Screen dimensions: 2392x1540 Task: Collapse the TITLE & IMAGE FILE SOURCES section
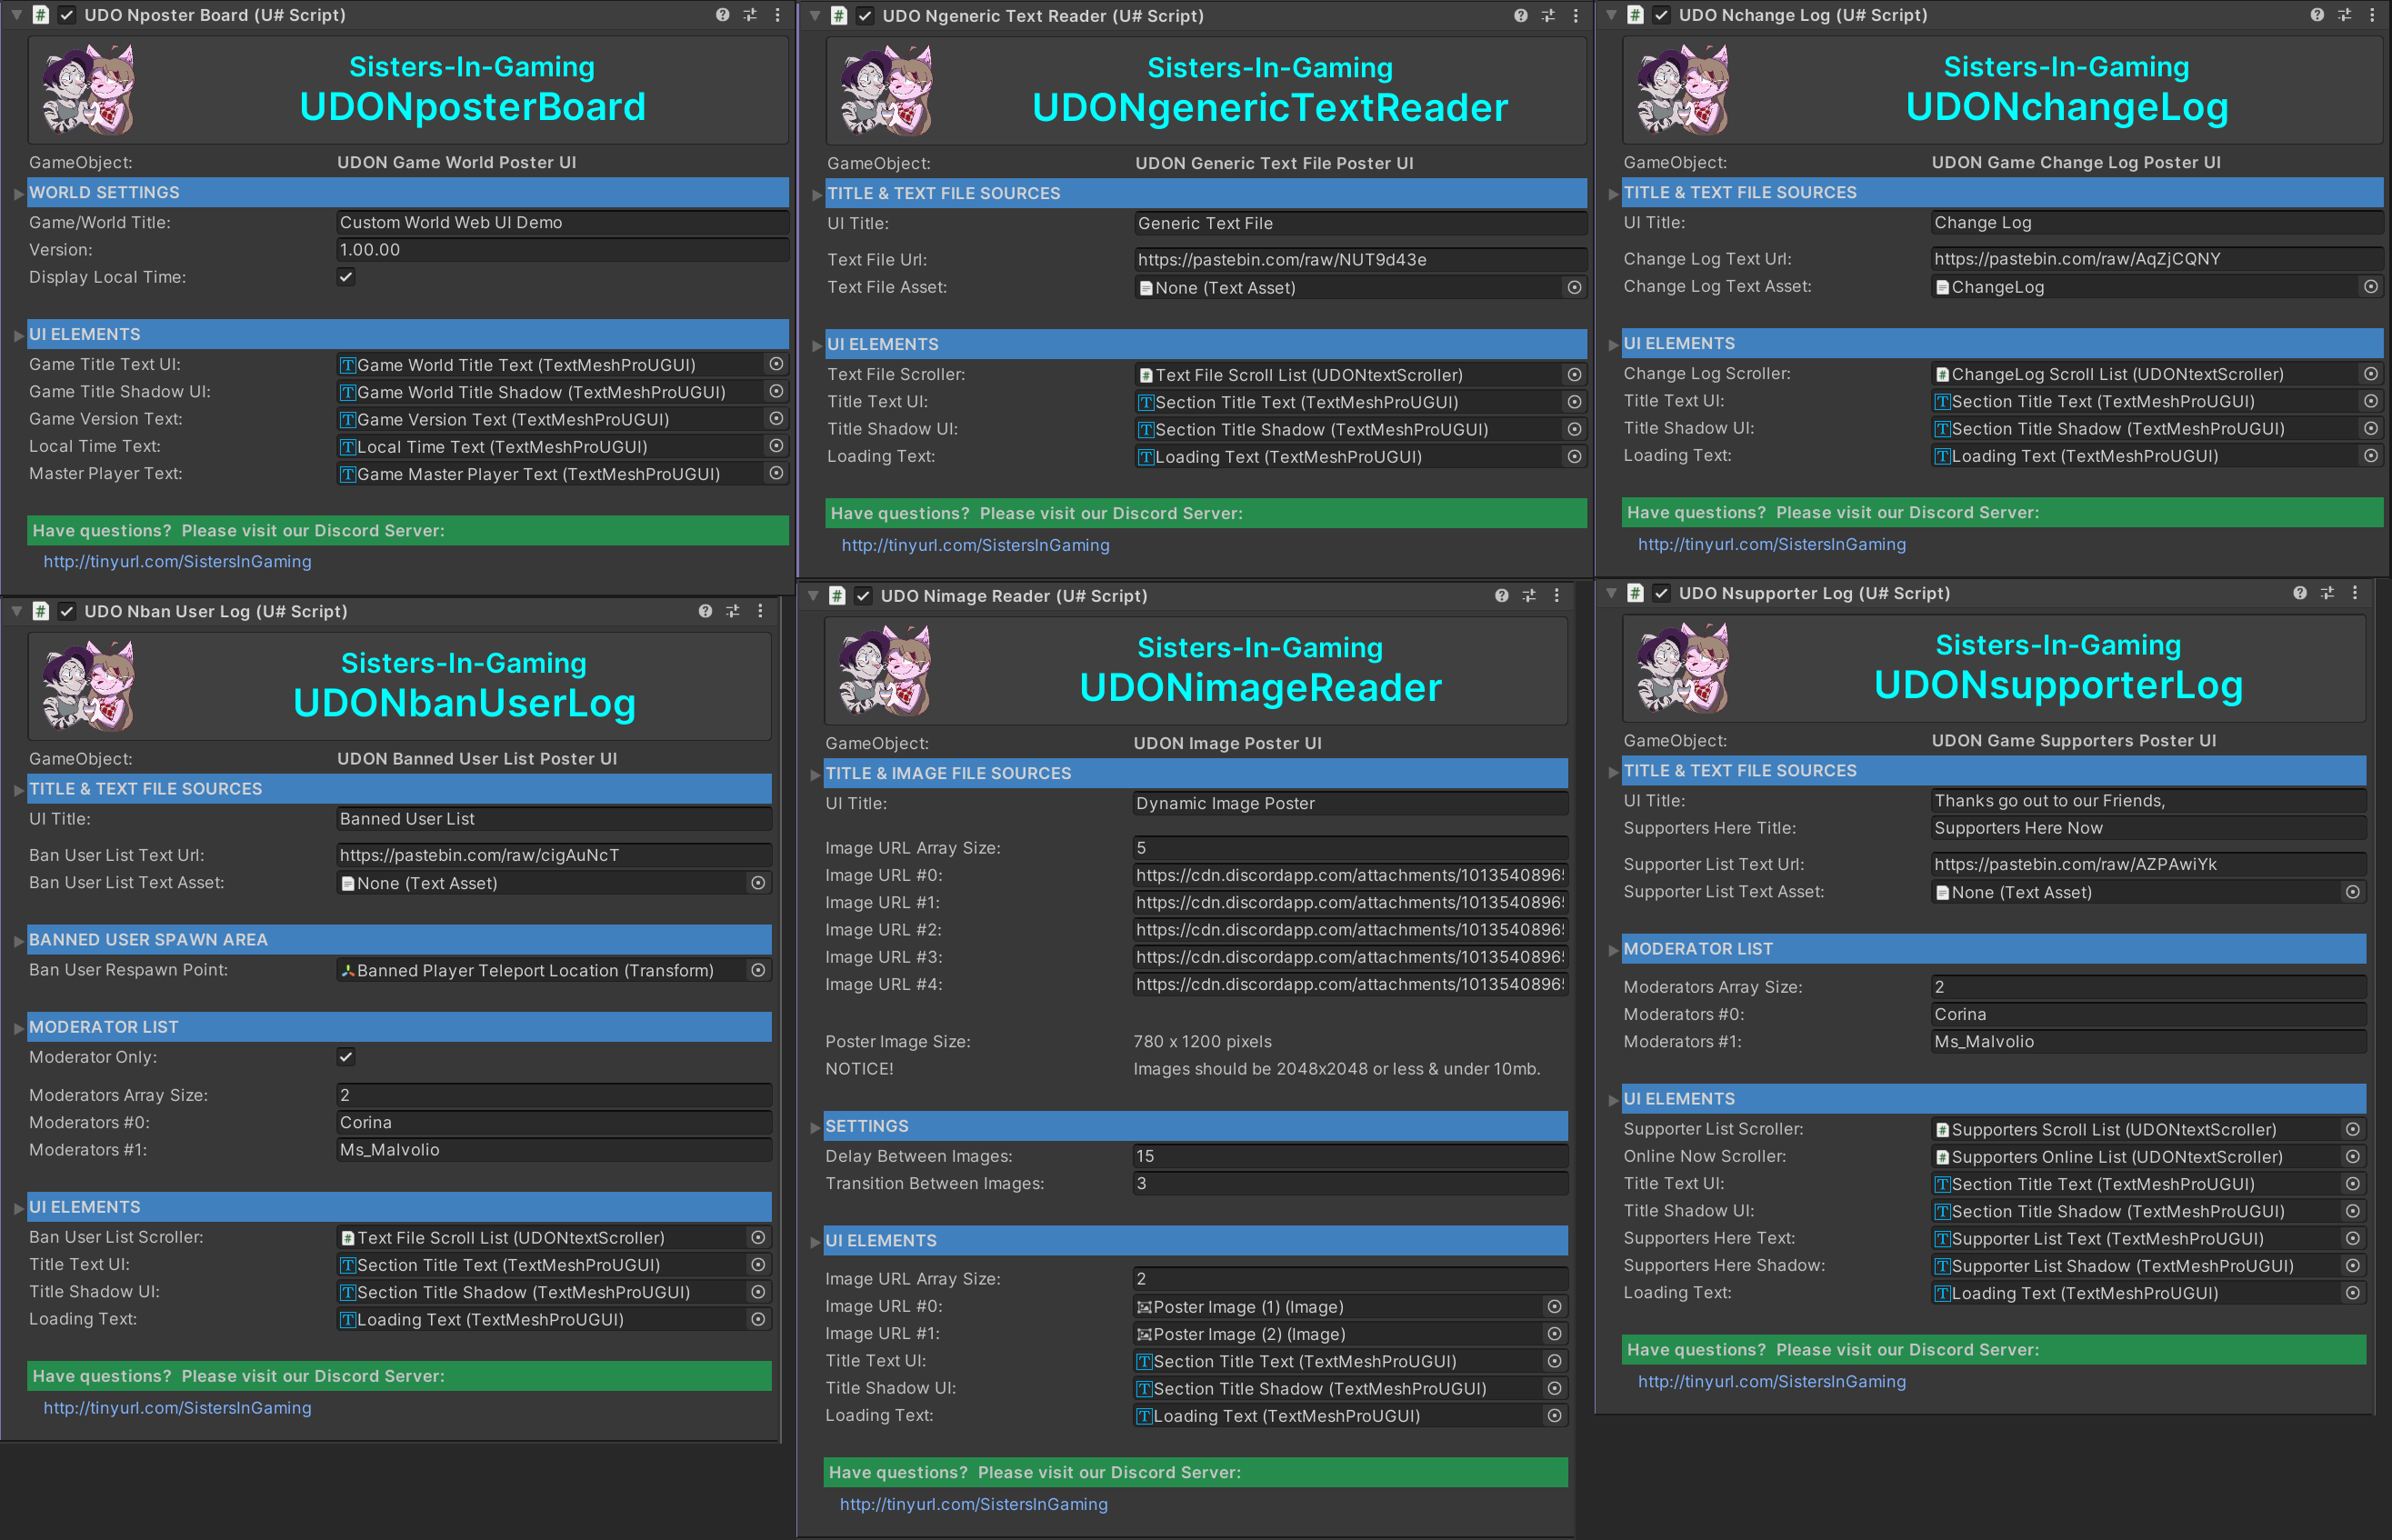[x=814, y=773]
